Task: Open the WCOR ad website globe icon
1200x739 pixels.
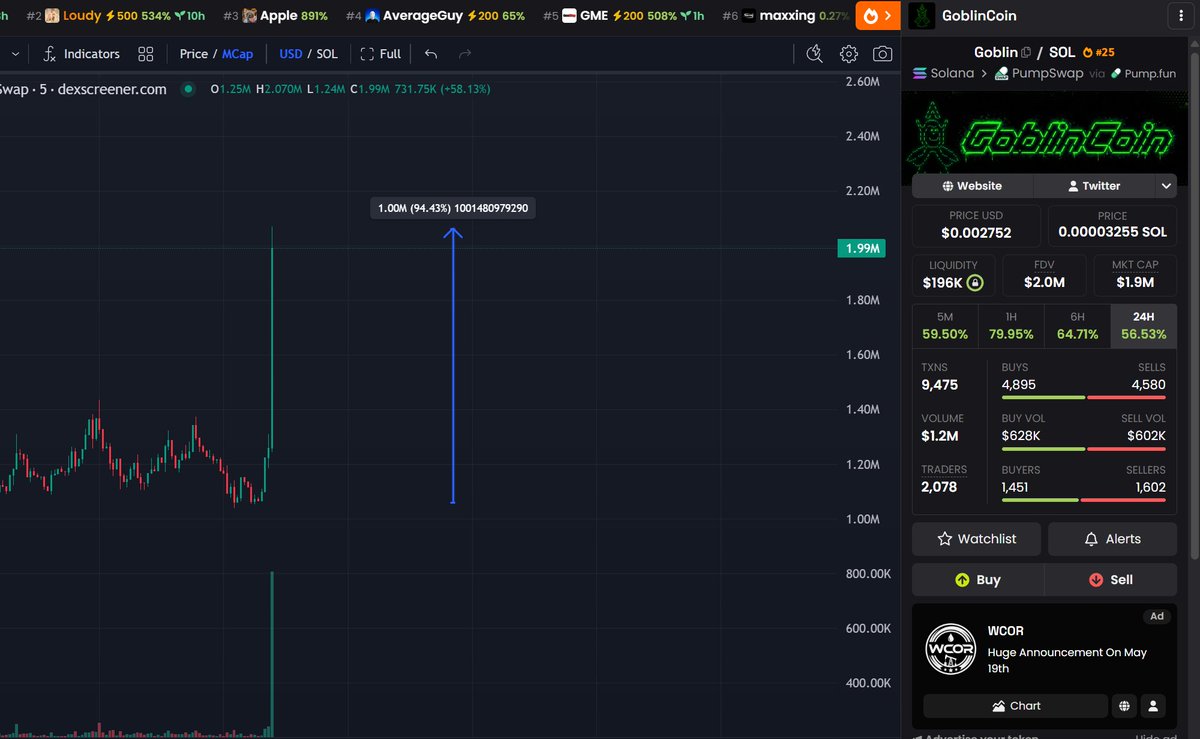Action: [x=1125, y=706]
